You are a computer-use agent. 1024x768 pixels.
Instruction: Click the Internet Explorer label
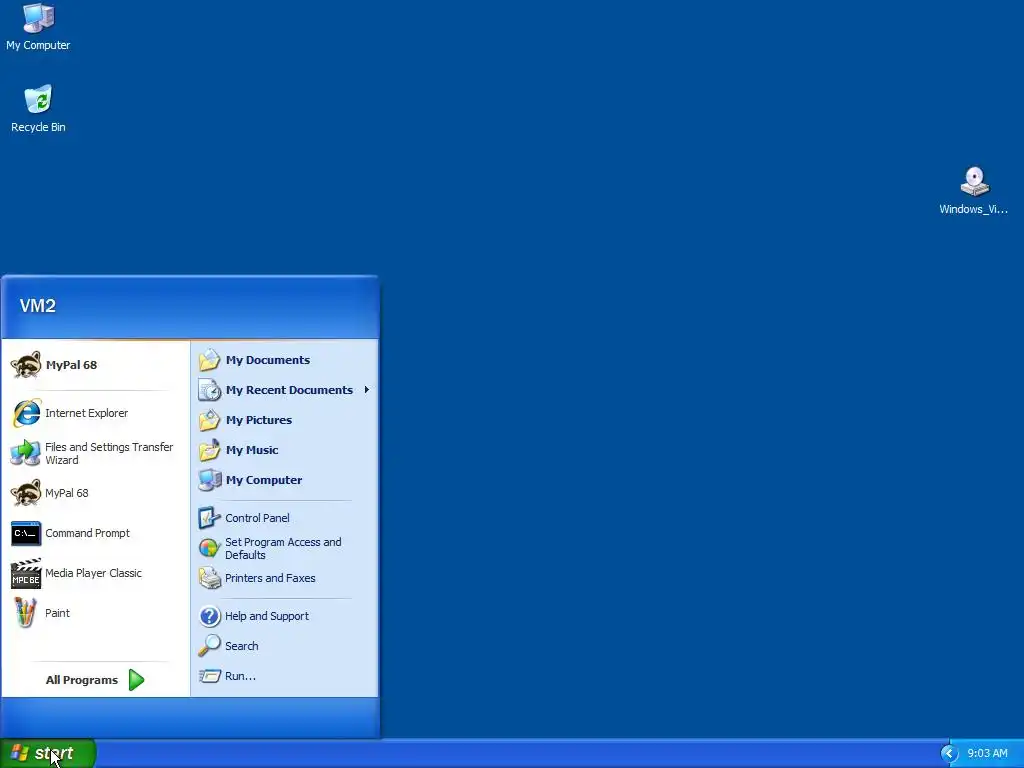[86, 413]
